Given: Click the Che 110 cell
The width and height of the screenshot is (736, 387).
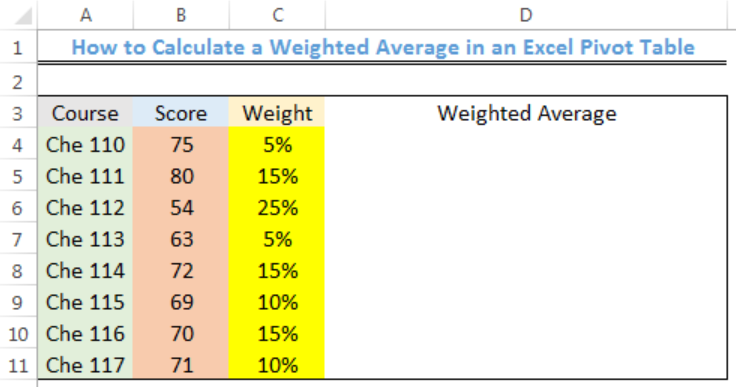Looking at the screenshot, I should (x=85, y=144).
